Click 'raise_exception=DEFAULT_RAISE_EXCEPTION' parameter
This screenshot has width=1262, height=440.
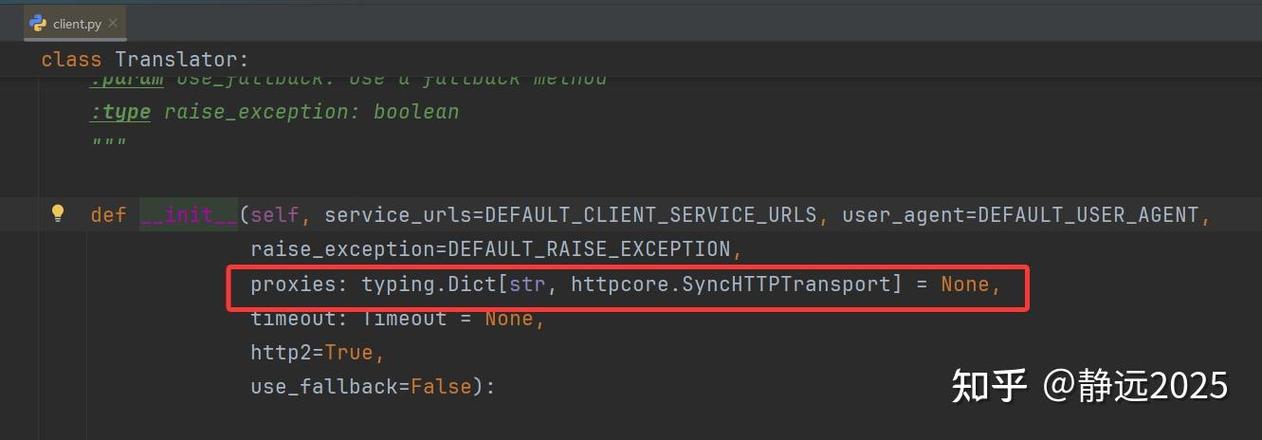pos(490,249)
